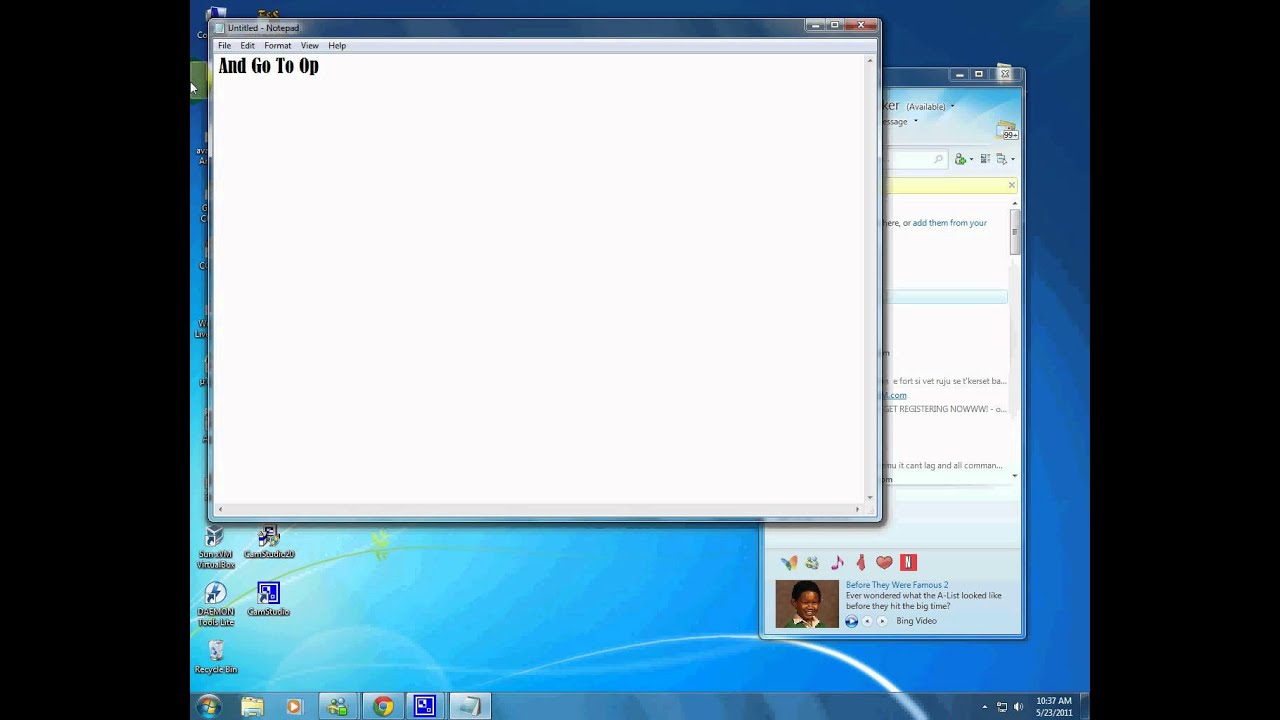Open the Windows Start menu
The image size is (1280, 720).
coord(209,706)
